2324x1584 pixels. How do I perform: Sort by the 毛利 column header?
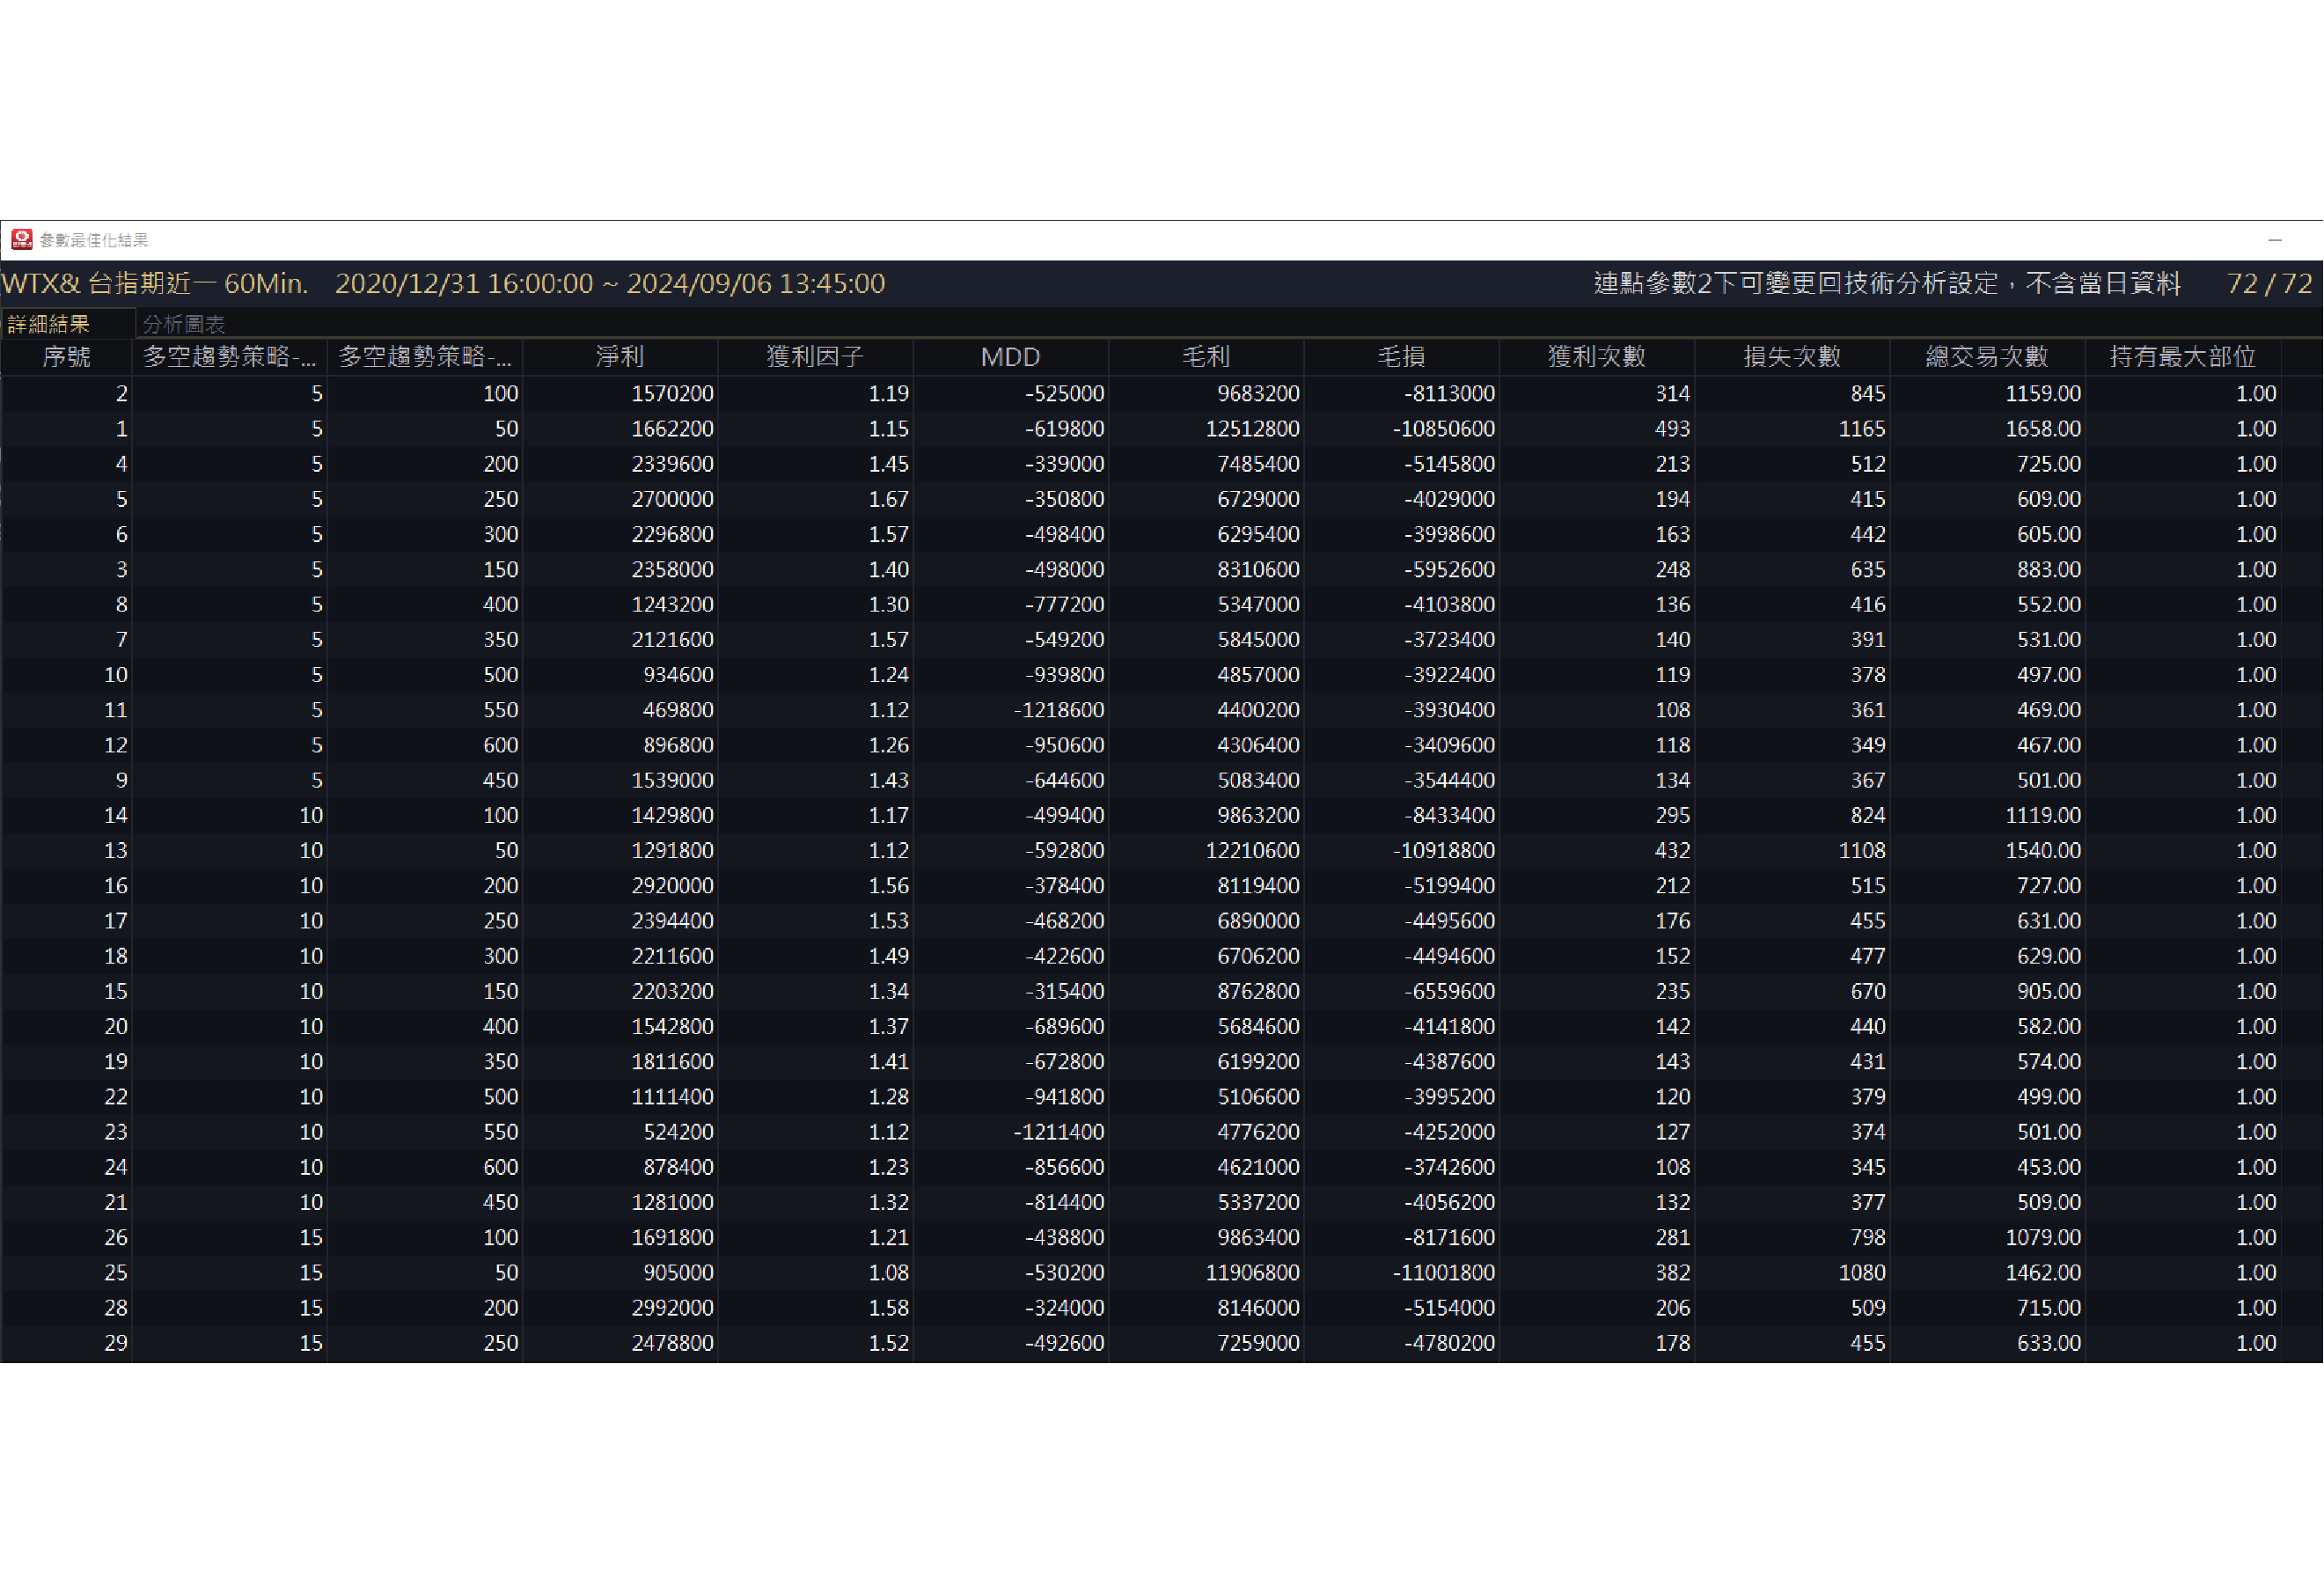coord(1205,357)
